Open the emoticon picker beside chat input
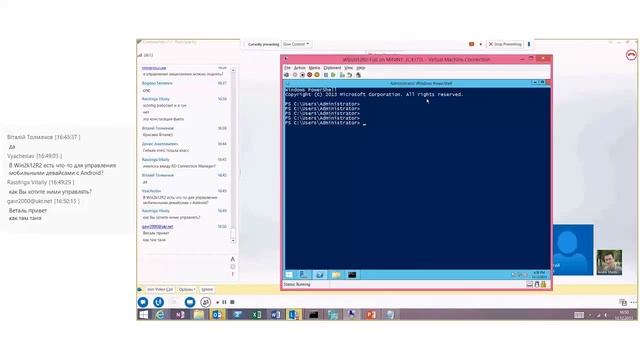 click(233, 267)
